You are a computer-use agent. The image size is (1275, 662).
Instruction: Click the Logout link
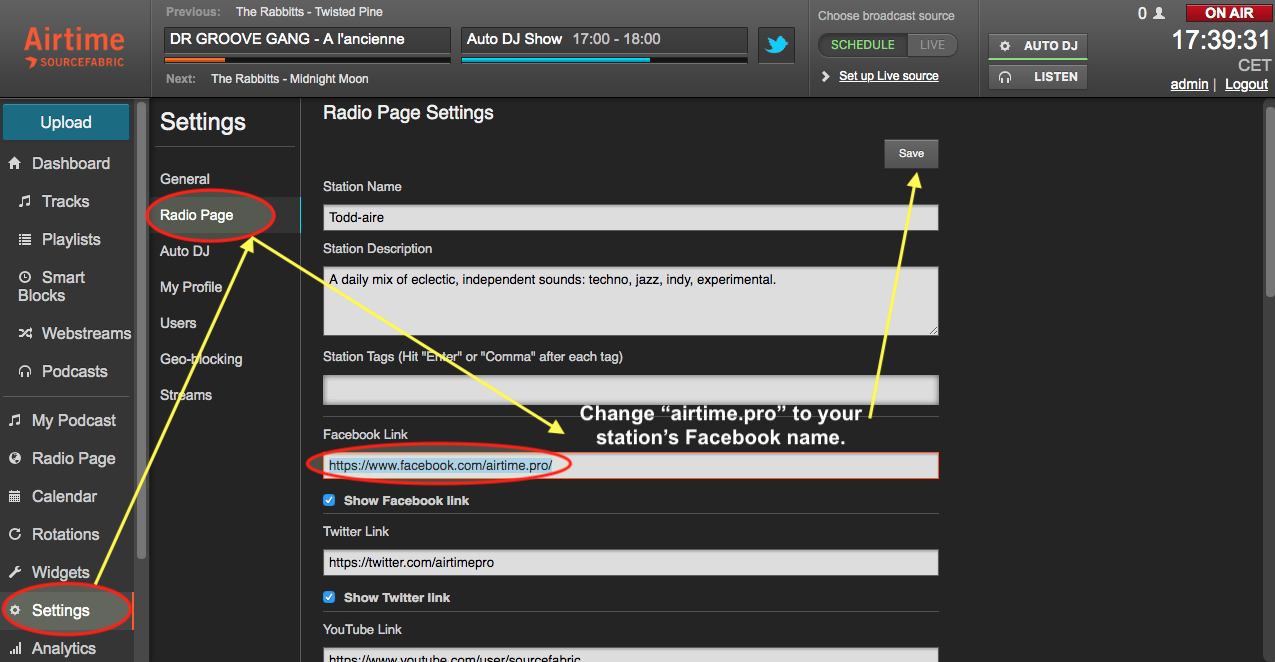pos(1246,84)
